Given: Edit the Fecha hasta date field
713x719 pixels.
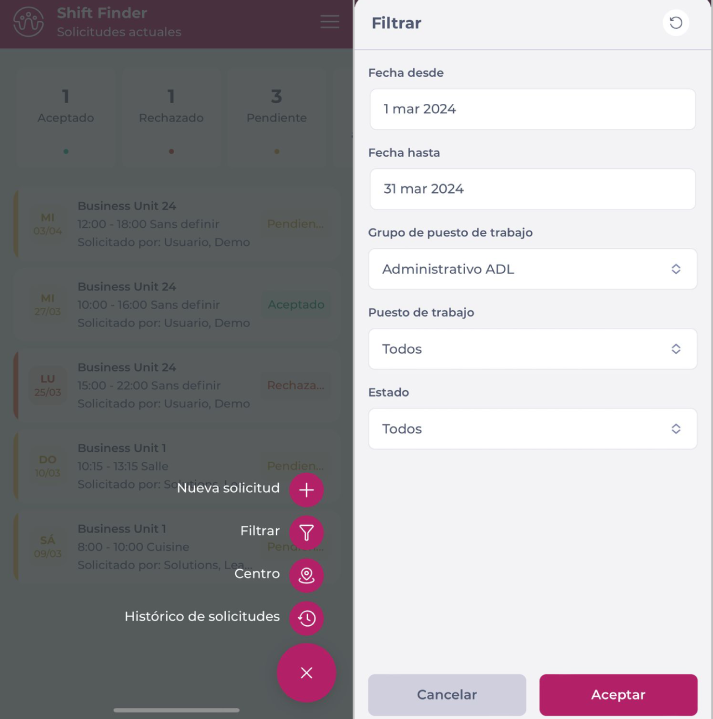Looking at the screenshot, I should tap(532, 189).
